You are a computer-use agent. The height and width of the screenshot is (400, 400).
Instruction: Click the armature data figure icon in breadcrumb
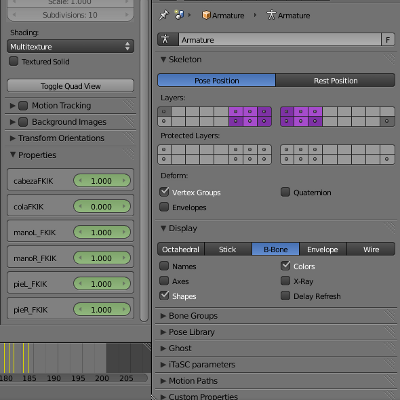(271, 15)
